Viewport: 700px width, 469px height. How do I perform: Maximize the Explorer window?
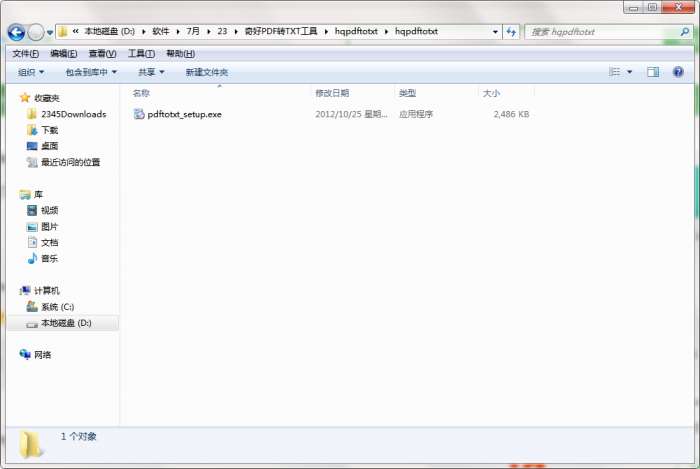[653, 7]
